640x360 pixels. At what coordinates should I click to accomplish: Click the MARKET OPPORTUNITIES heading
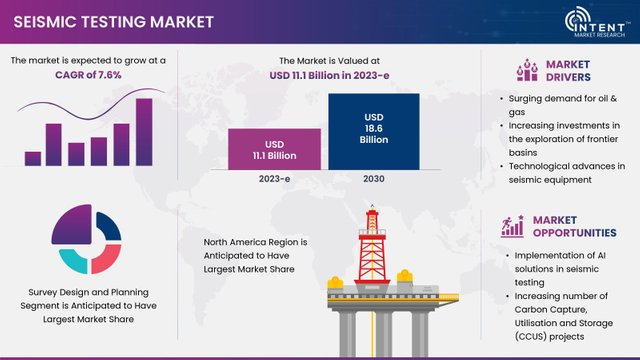click(575, 227)
